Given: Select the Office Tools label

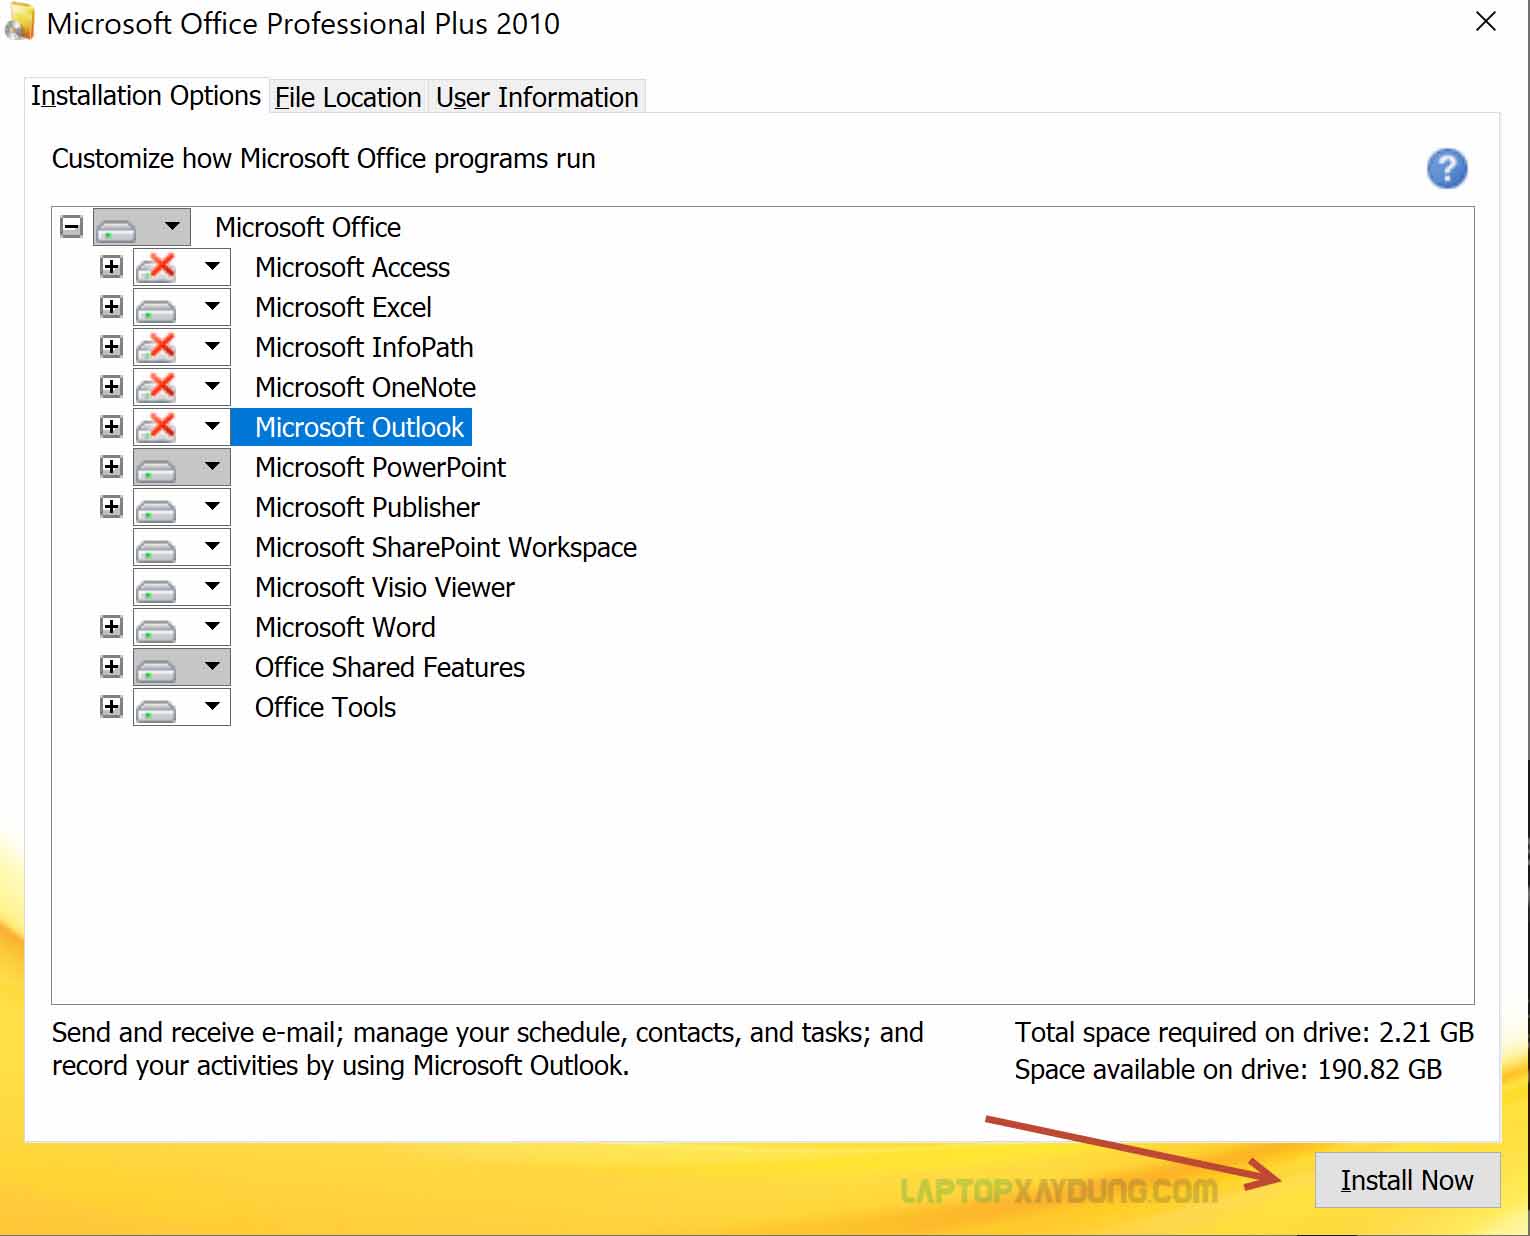Looking at the screenshot, I should coord(325,707).
